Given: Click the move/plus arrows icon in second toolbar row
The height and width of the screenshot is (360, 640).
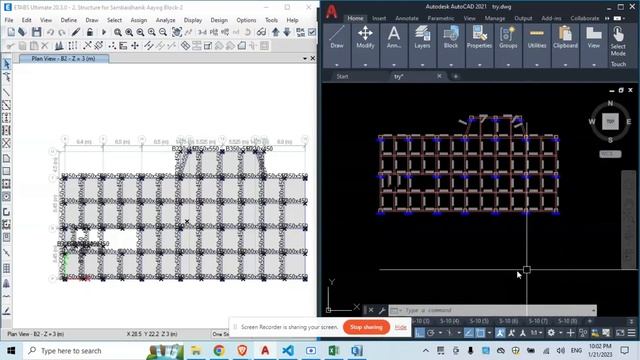Looking at the screenshot, I should pos(135,46).
